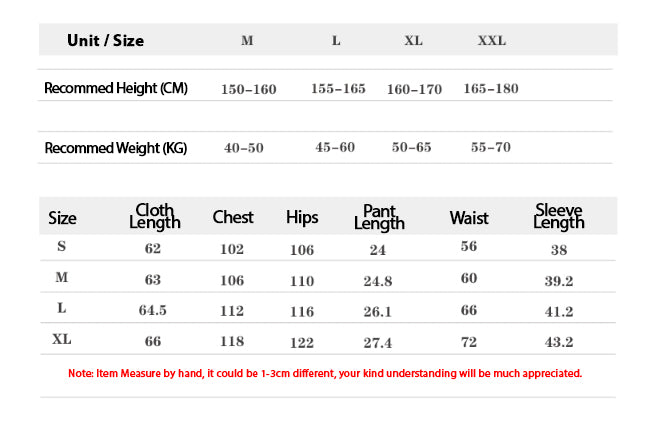Click the "Size" header in measurements table
The height and width of the screenshot is (441, 650).
62,218
